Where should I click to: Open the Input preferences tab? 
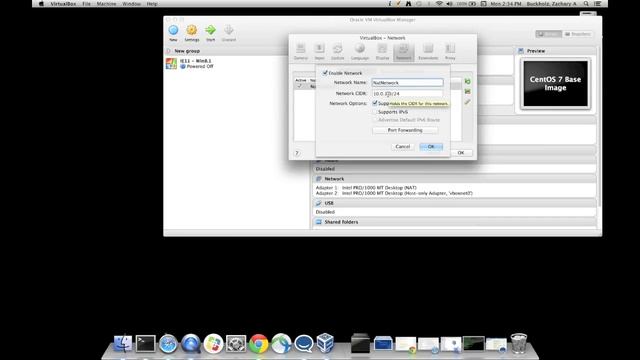click(319, 52)
